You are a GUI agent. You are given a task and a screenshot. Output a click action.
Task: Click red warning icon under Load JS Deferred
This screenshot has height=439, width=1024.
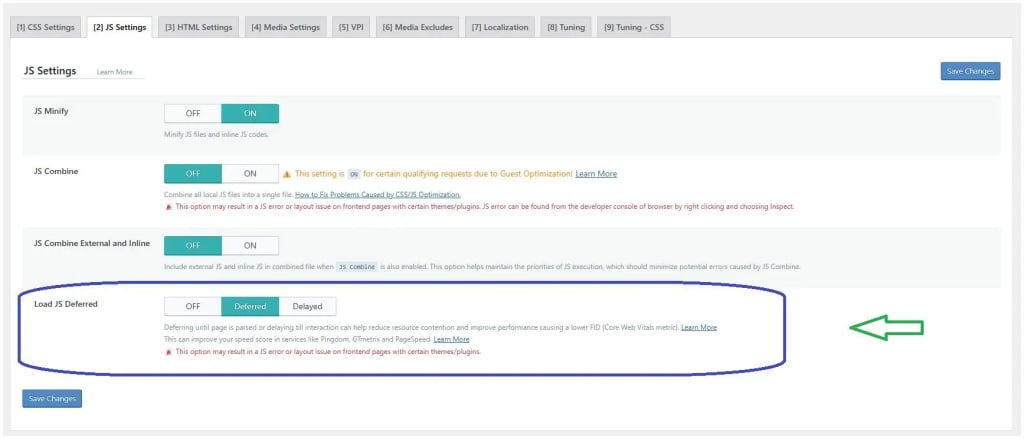168,351
